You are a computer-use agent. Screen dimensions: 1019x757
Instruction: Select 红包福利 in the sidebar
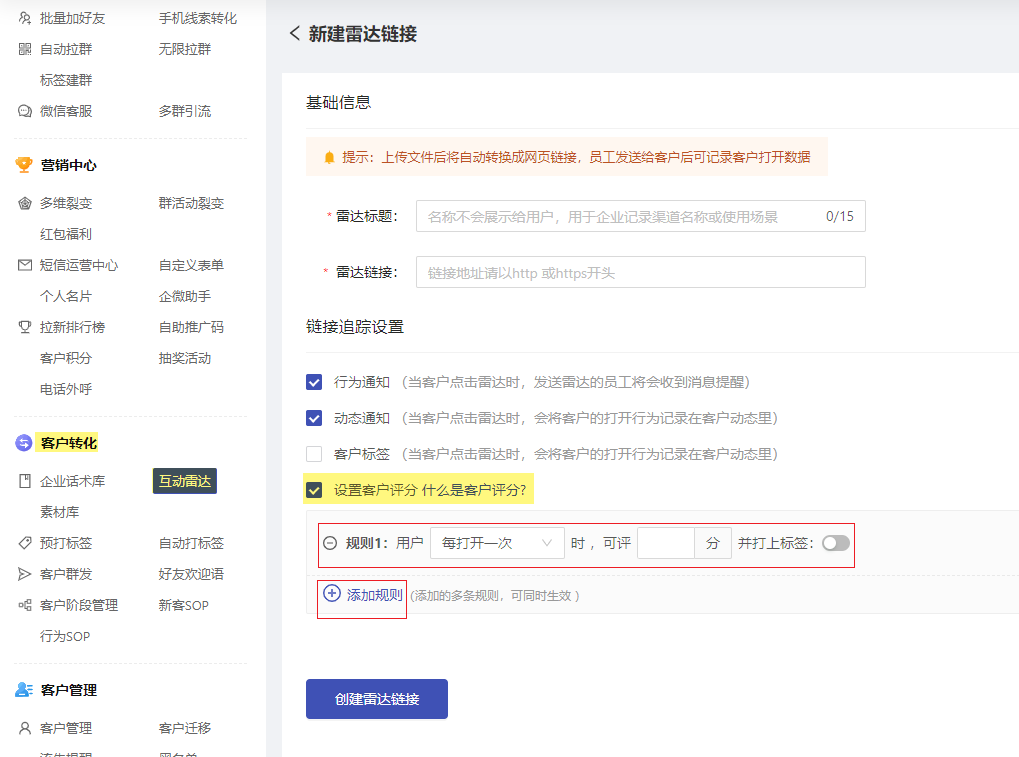pos(66,235)
